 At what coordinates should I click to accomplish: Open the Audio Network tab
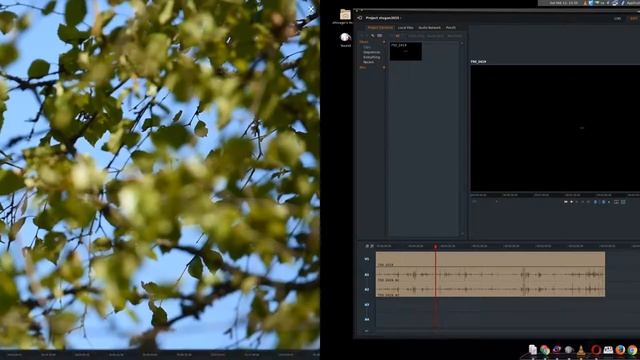429,28
